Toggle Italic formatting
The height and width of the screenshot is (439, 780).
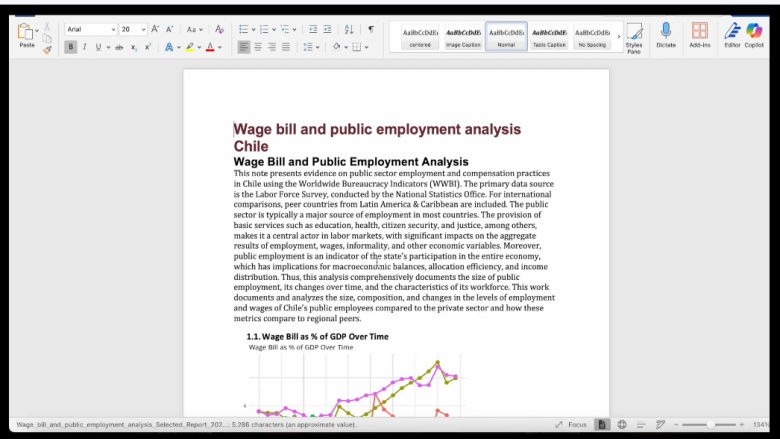pos(84,47)
